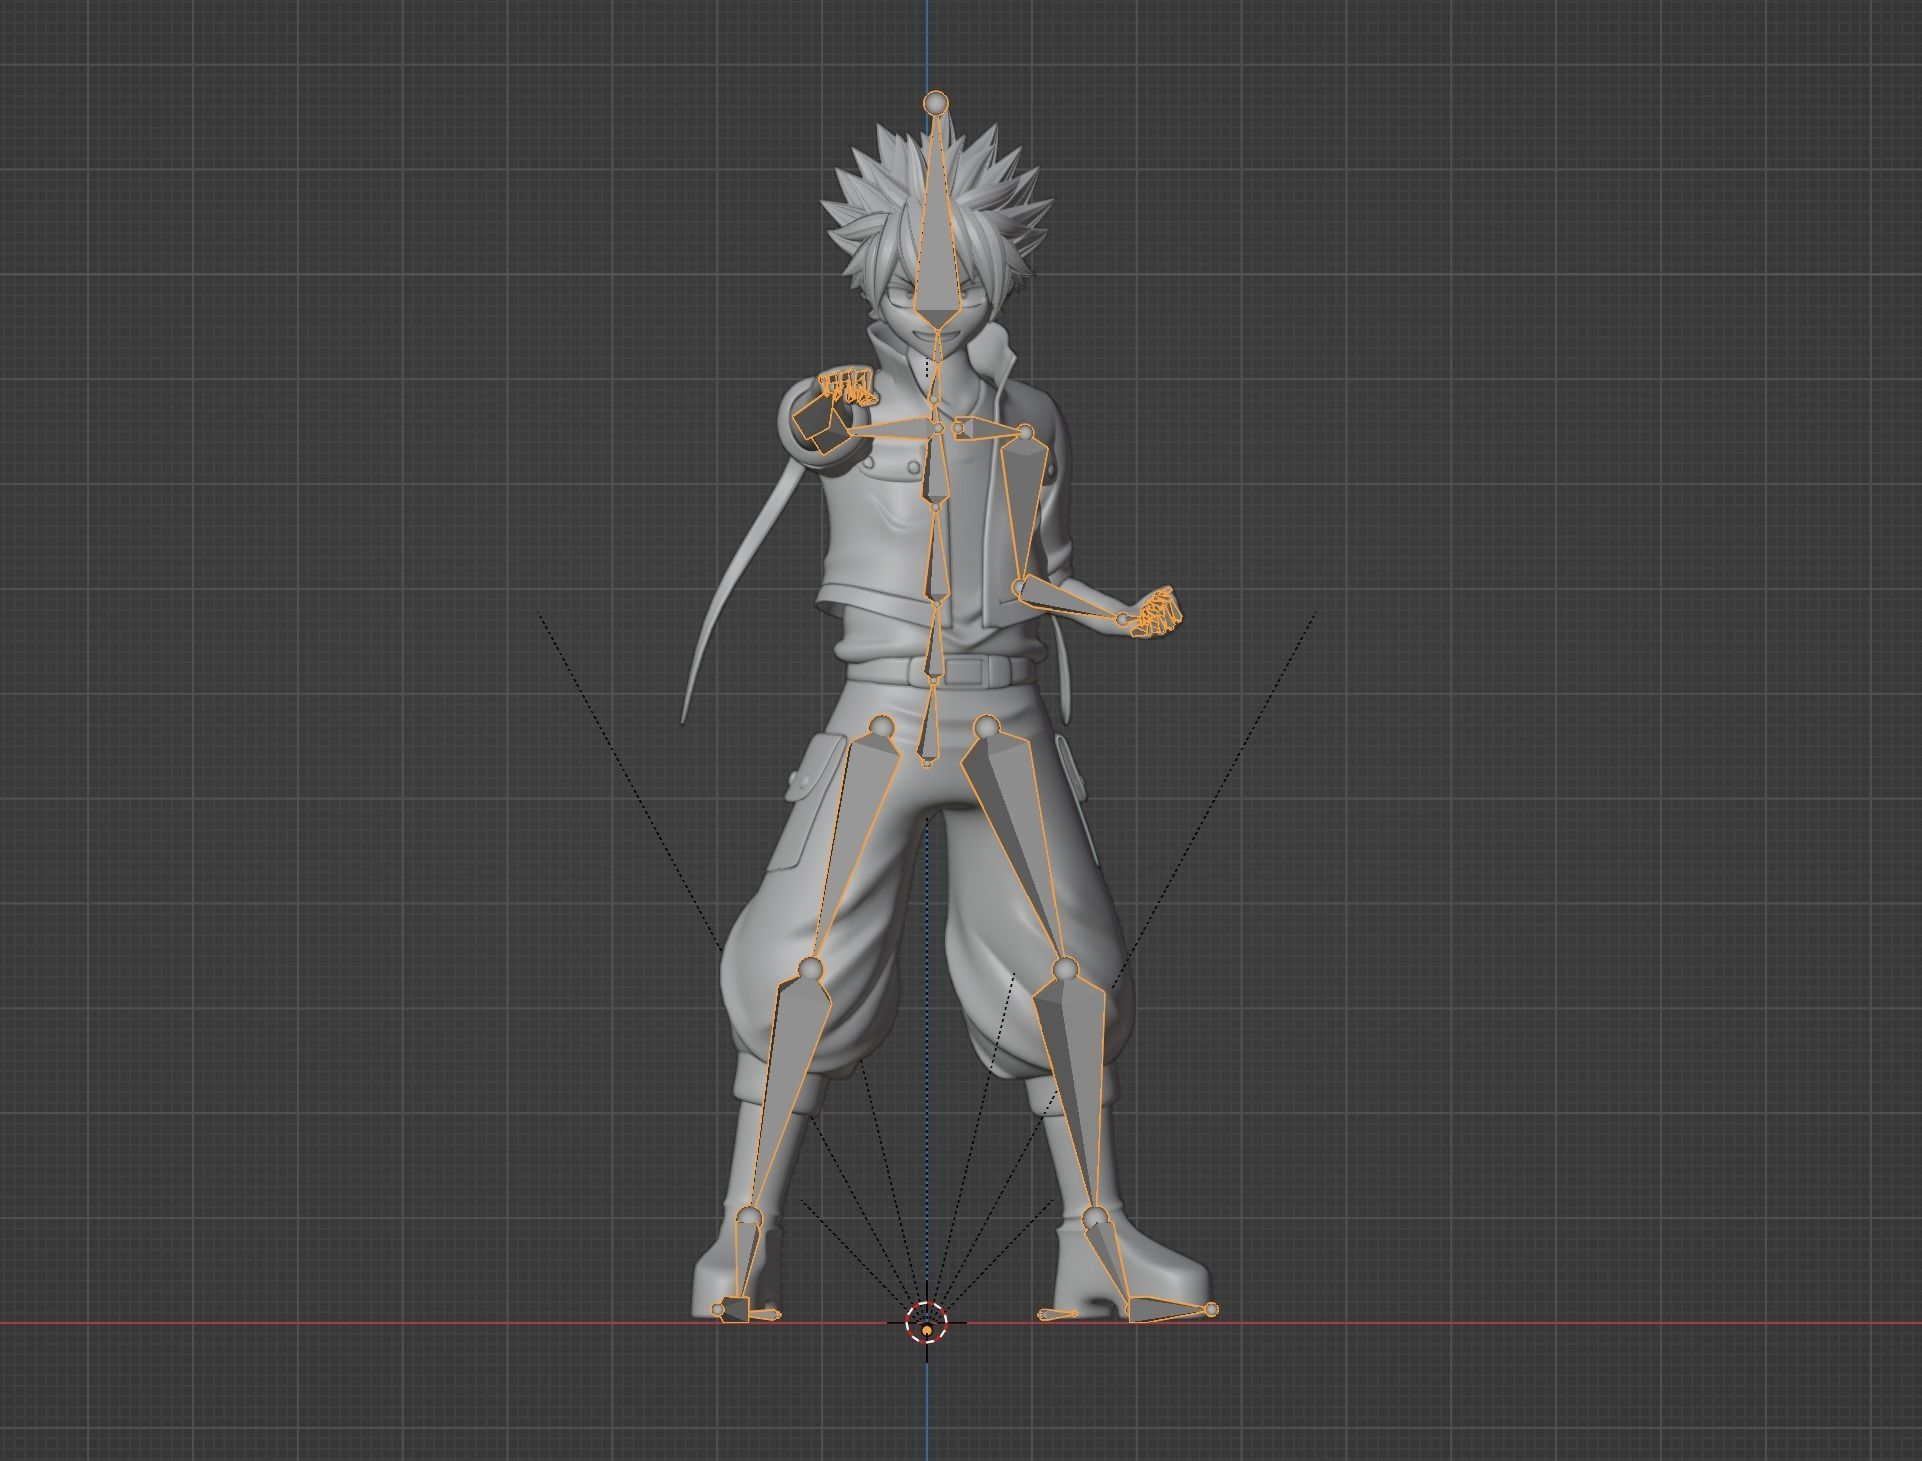Click the ankle joint on the viewer's right
Viewport: 1922px width, 1461px height.
click(1095, 1217)
